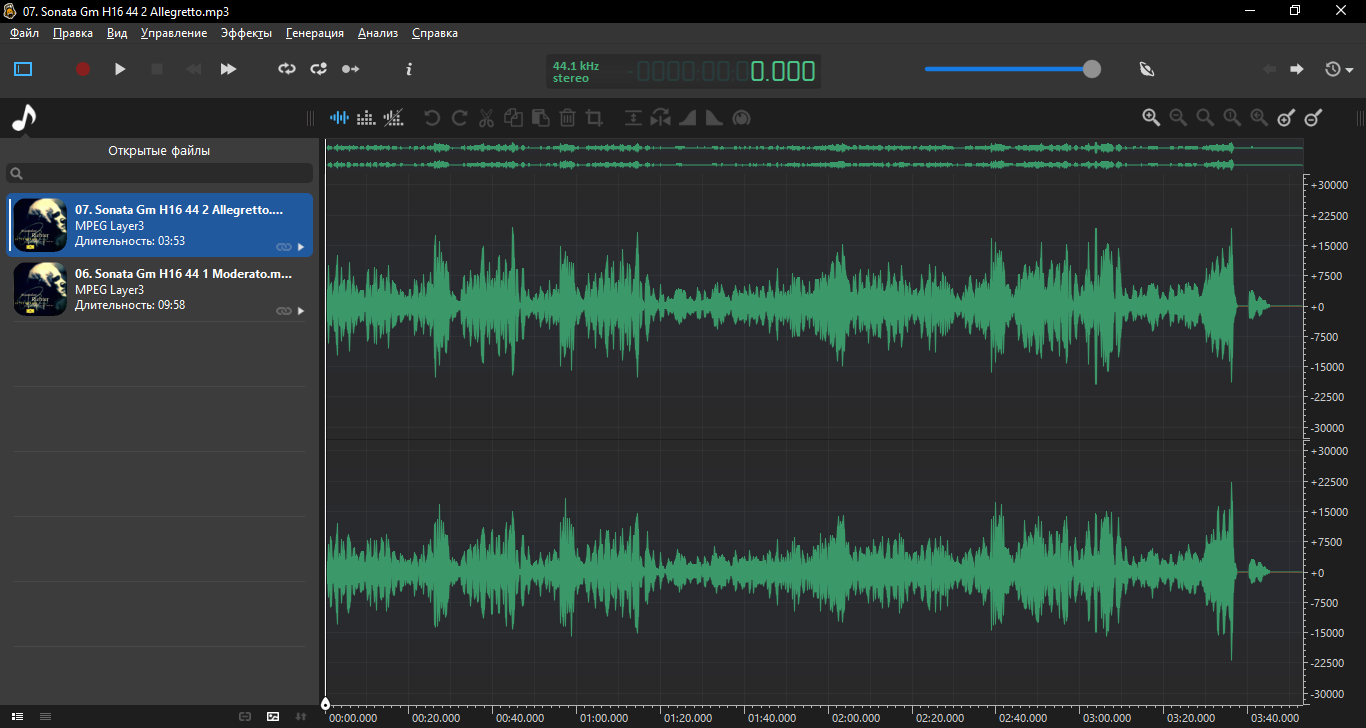The height and width of the screenshot is (728, 1366).
Task: Open the Правка menu
Action: coord(73,33)
